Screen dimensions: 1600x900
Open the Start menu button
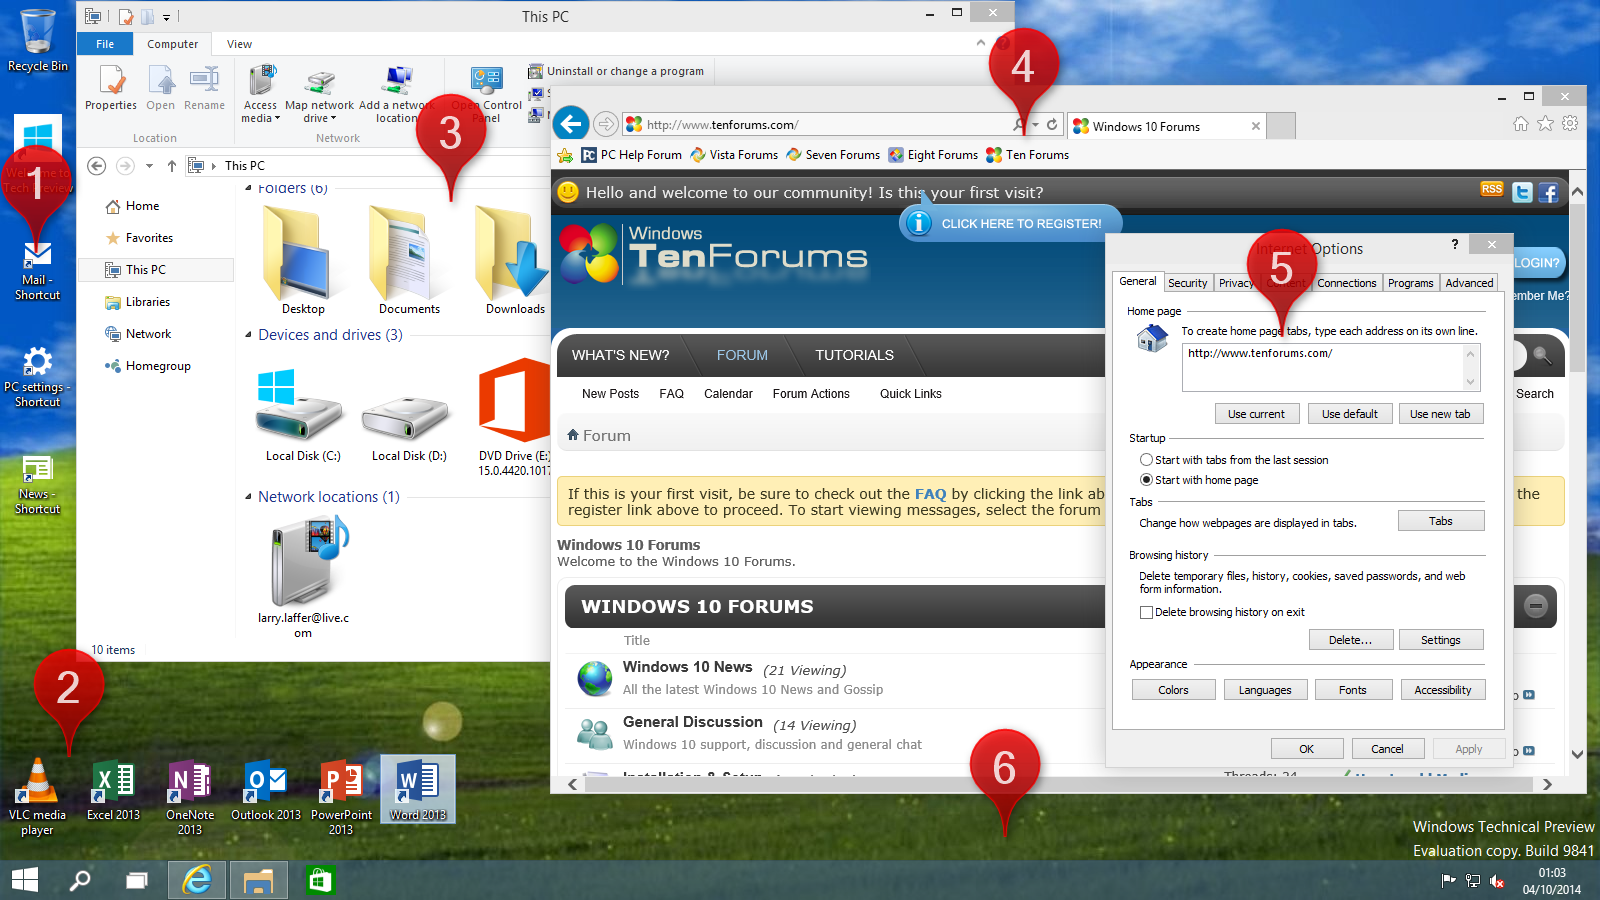[25, 880]
